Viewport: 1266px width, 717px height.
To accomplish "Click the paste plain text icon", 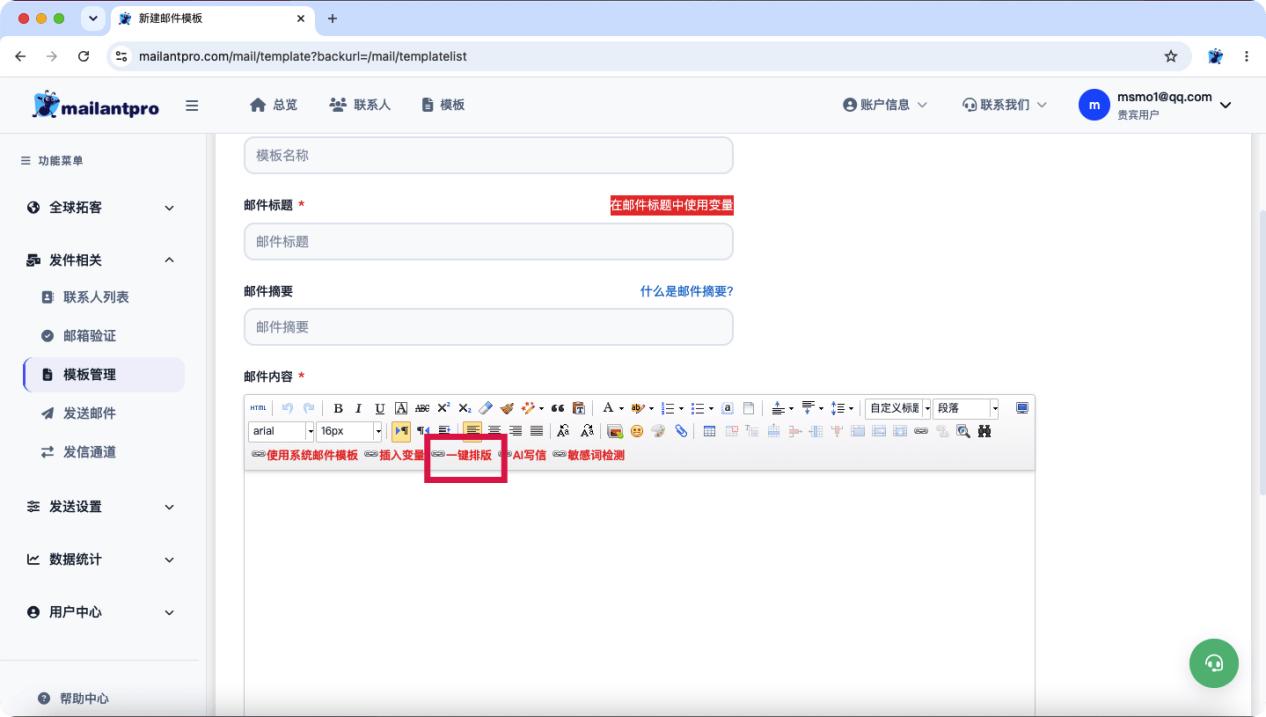I will 578,408.
